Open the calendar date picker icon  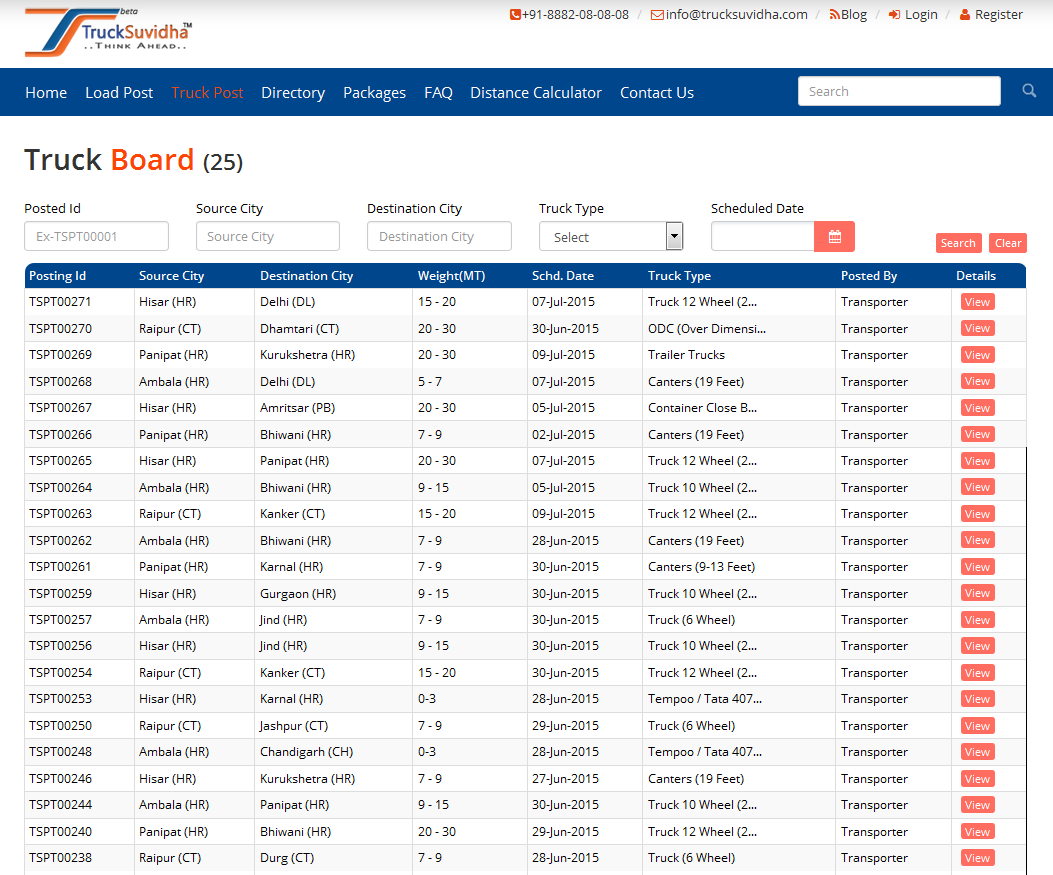point(834,237)
